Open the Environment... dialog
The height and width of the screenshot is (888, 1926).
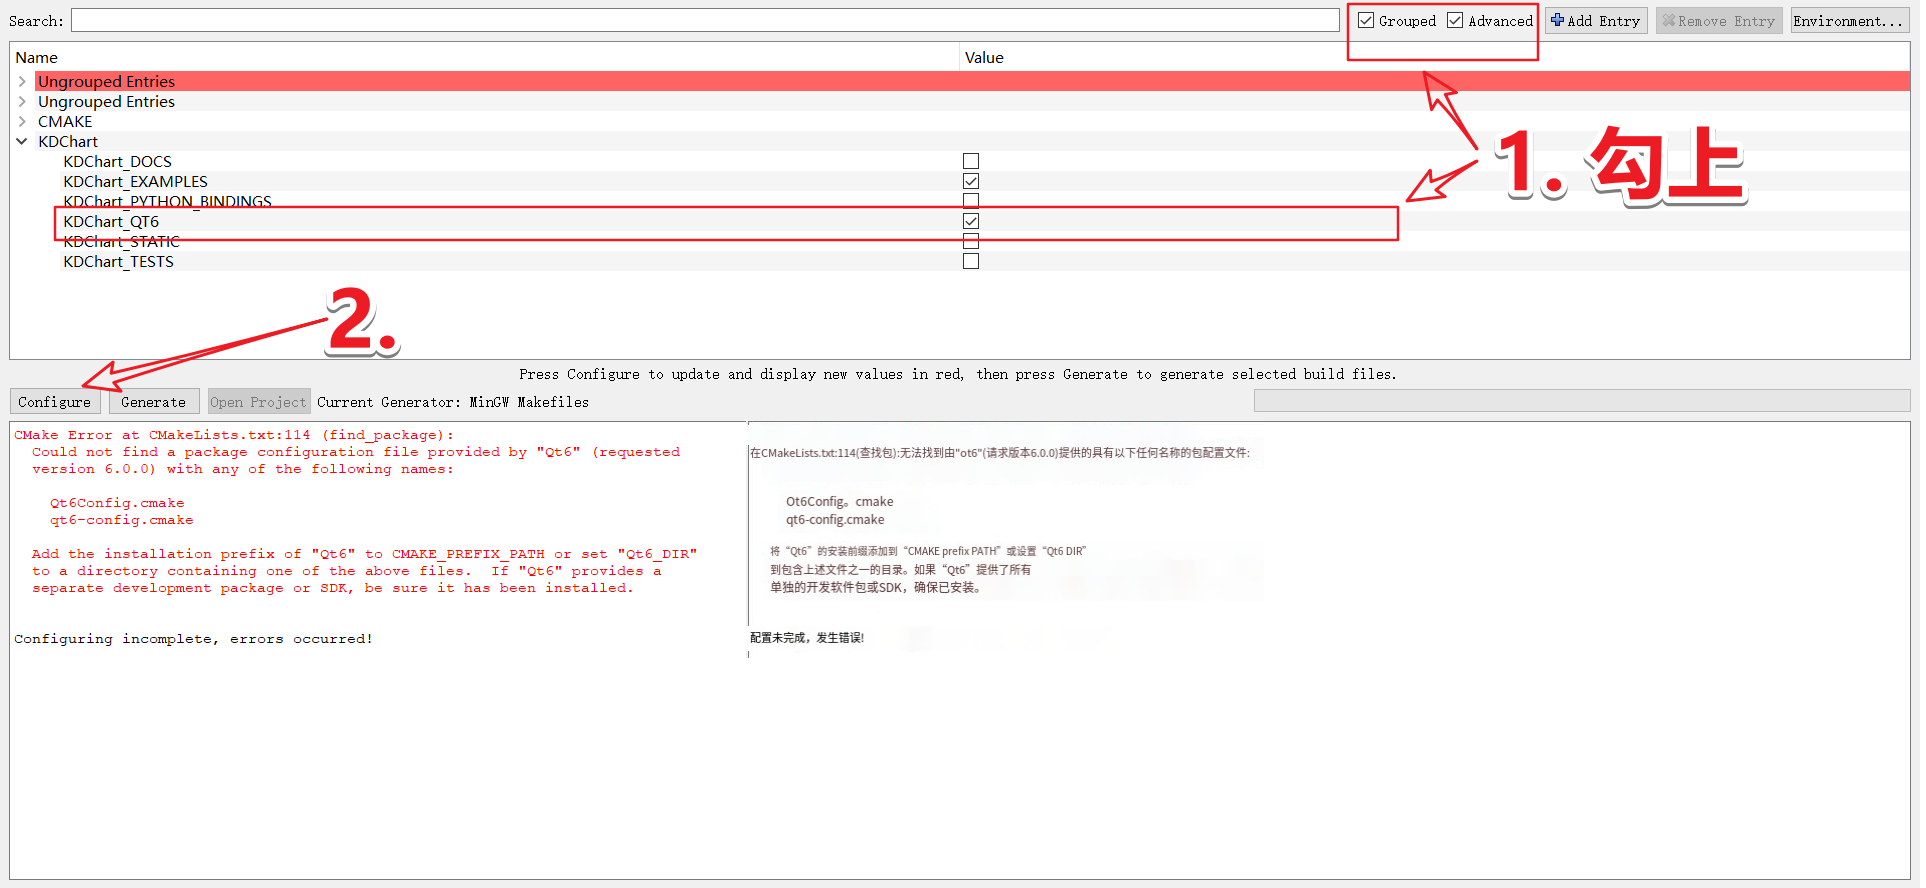(1848, 20)
